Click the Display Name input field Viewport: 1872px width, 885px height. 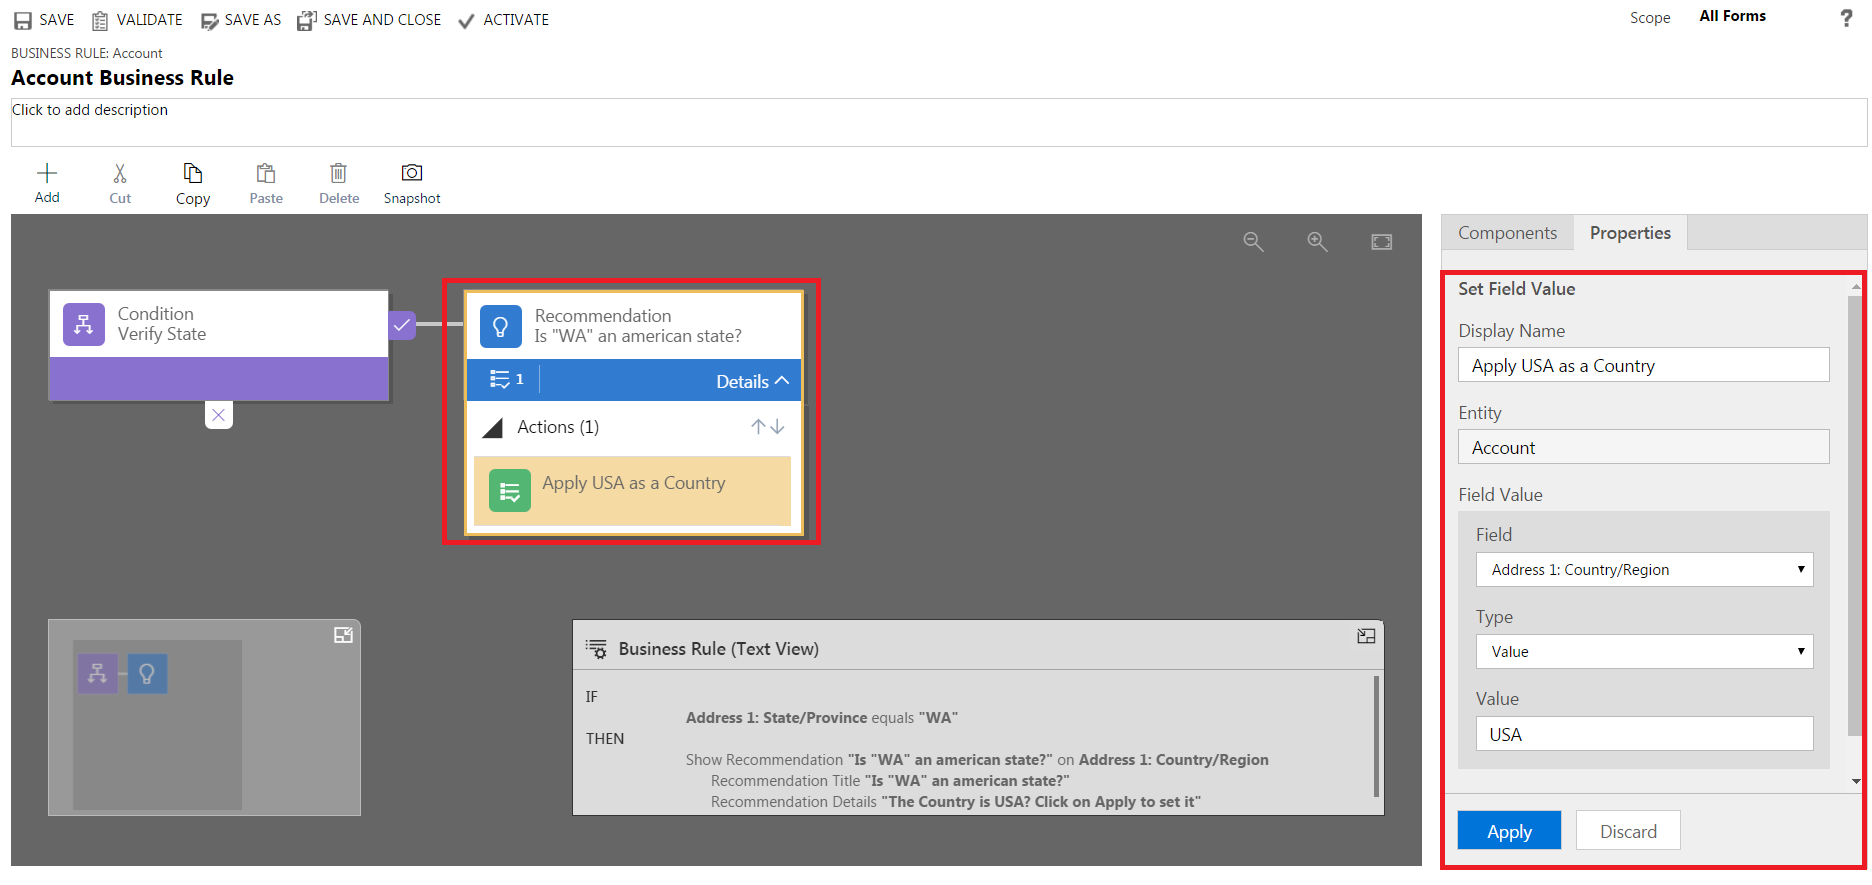[x=1643, y=366]
